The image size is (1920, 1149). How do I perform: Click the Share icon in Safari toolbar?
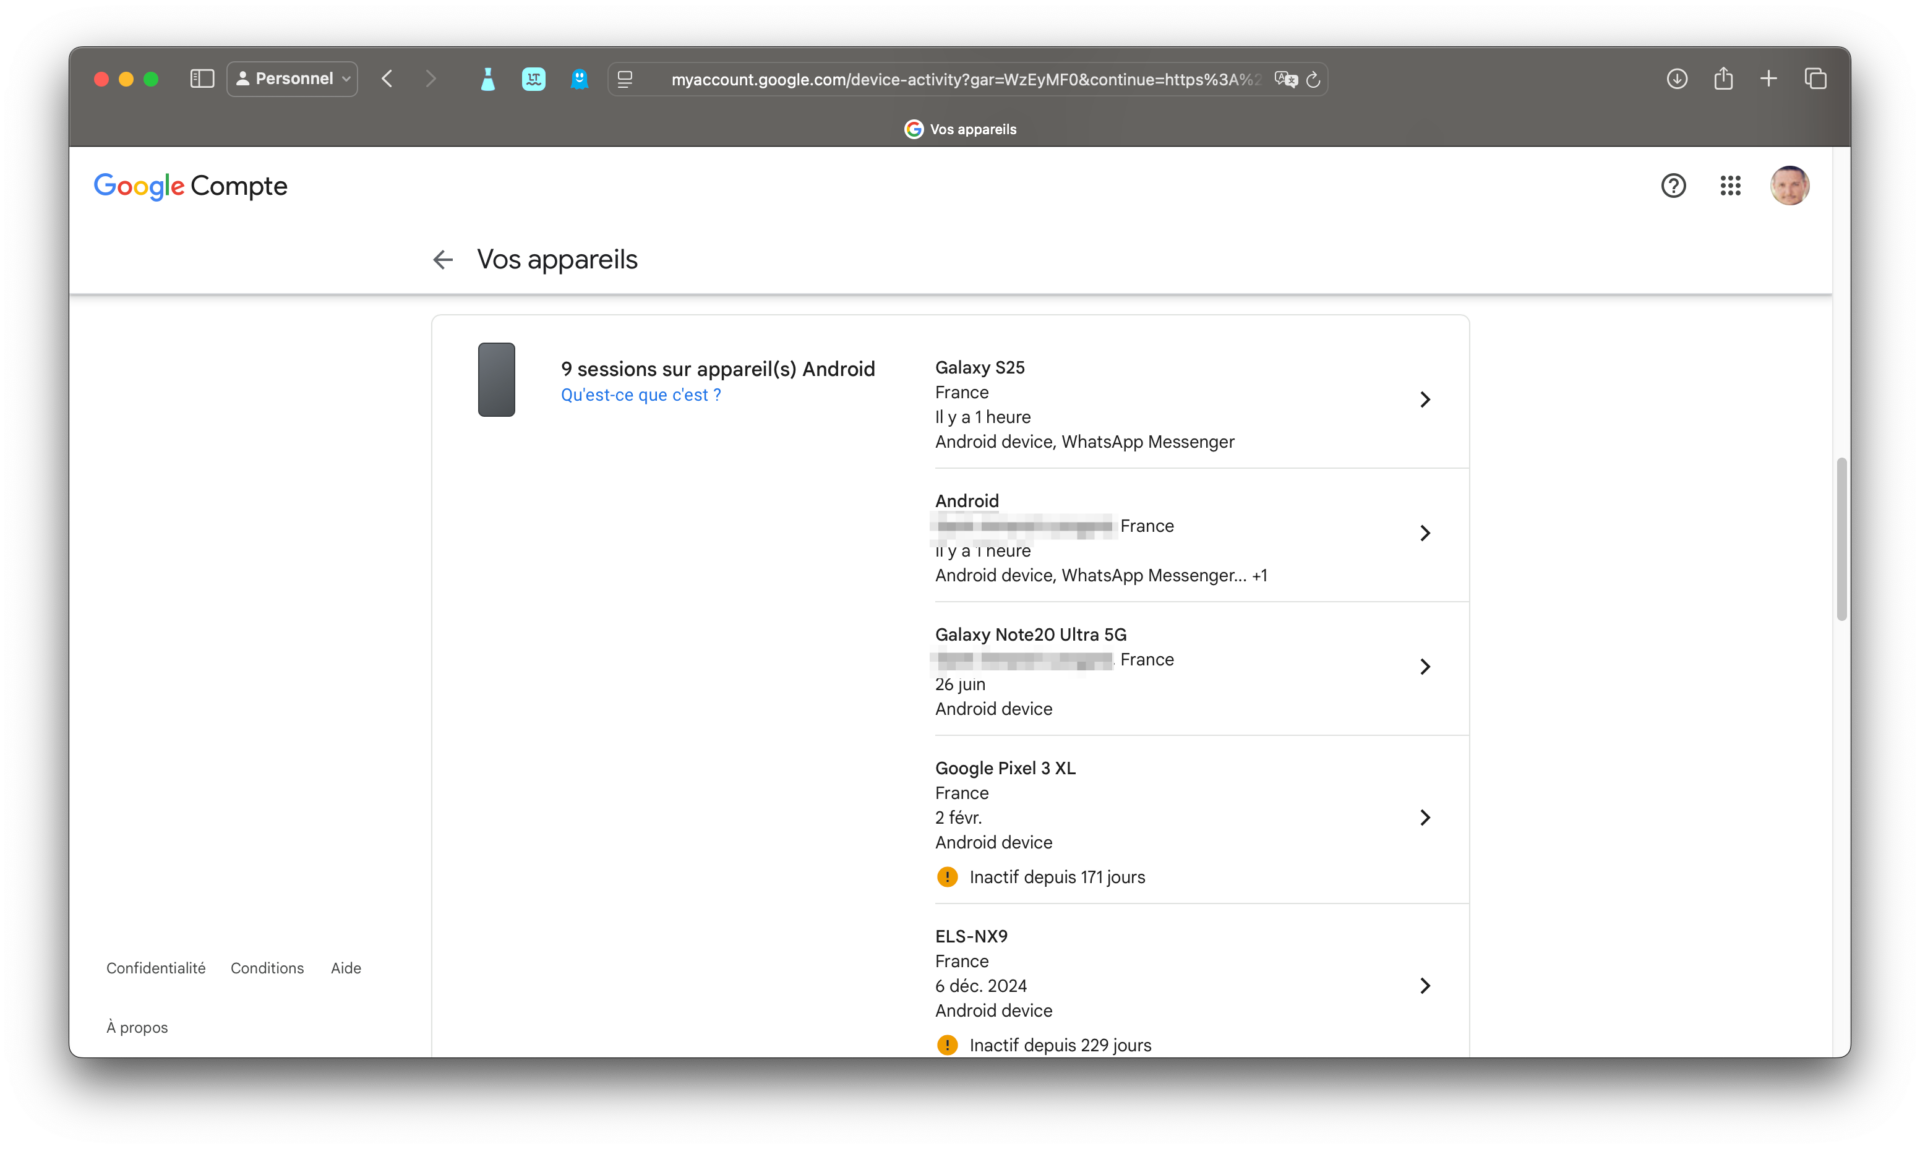pyautogui.click(x=1723, y=78)
